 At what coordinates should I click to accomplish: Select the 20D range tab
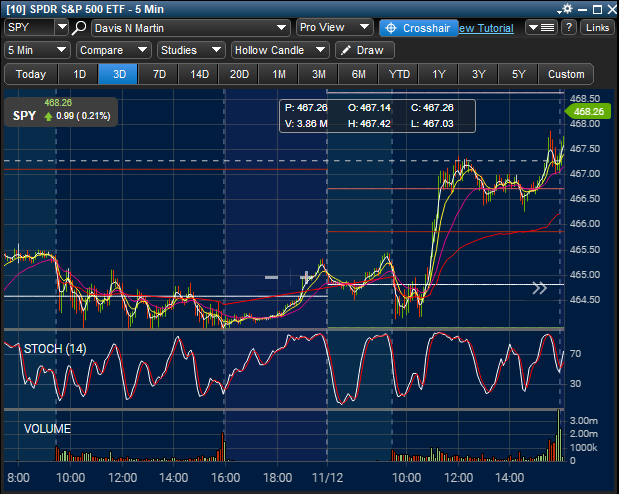pyautogui.click(x=239, y=74)
